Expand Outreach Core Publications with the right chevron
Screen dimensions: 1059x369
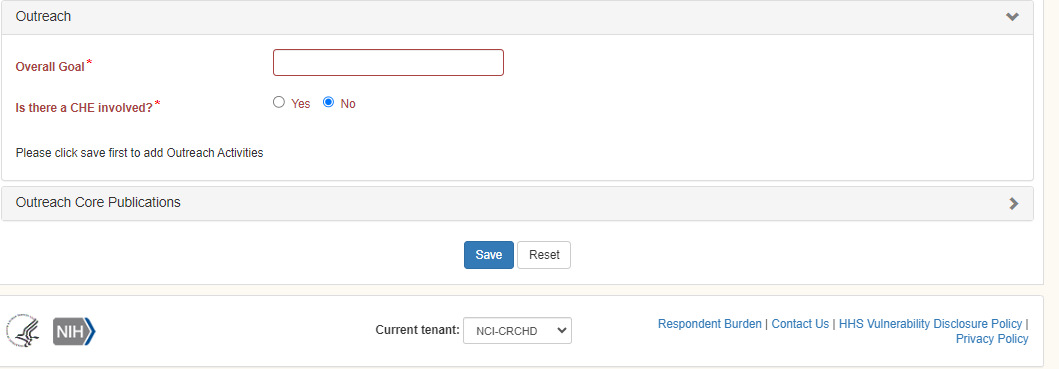point(1013,203)
